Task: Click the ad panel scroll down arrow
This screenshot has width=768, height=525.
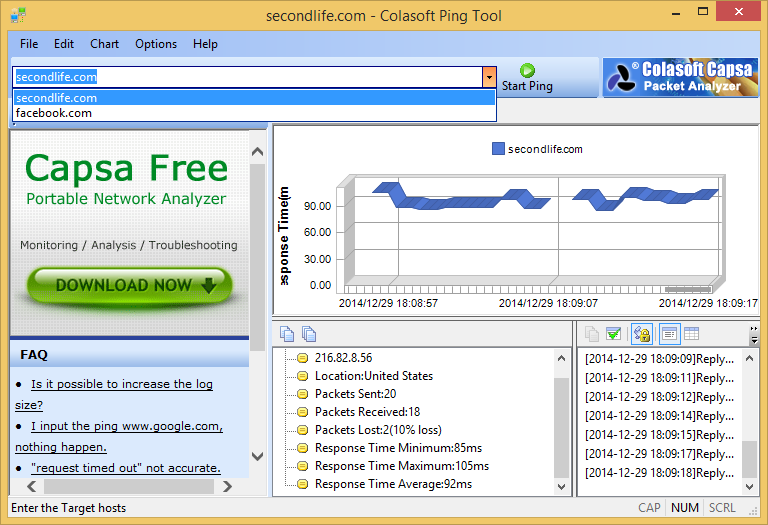Action: click(257, 456)
